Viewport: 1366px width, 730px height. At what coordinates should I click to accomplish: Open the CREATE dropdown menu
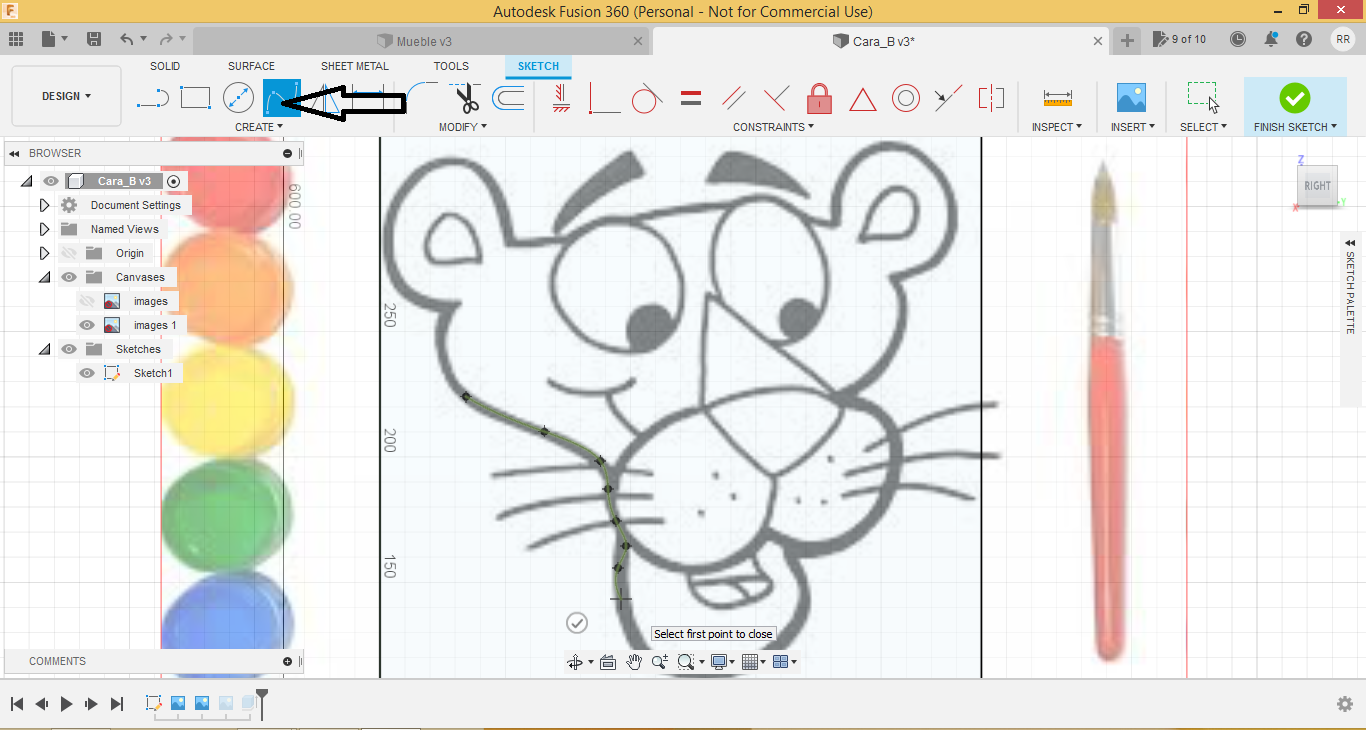(259, 127)
